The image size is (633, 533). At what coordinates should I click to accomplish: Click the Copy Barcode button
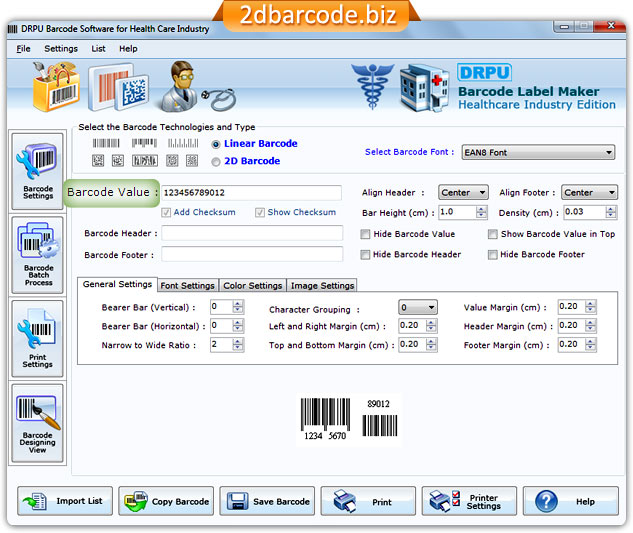[166, 501]
